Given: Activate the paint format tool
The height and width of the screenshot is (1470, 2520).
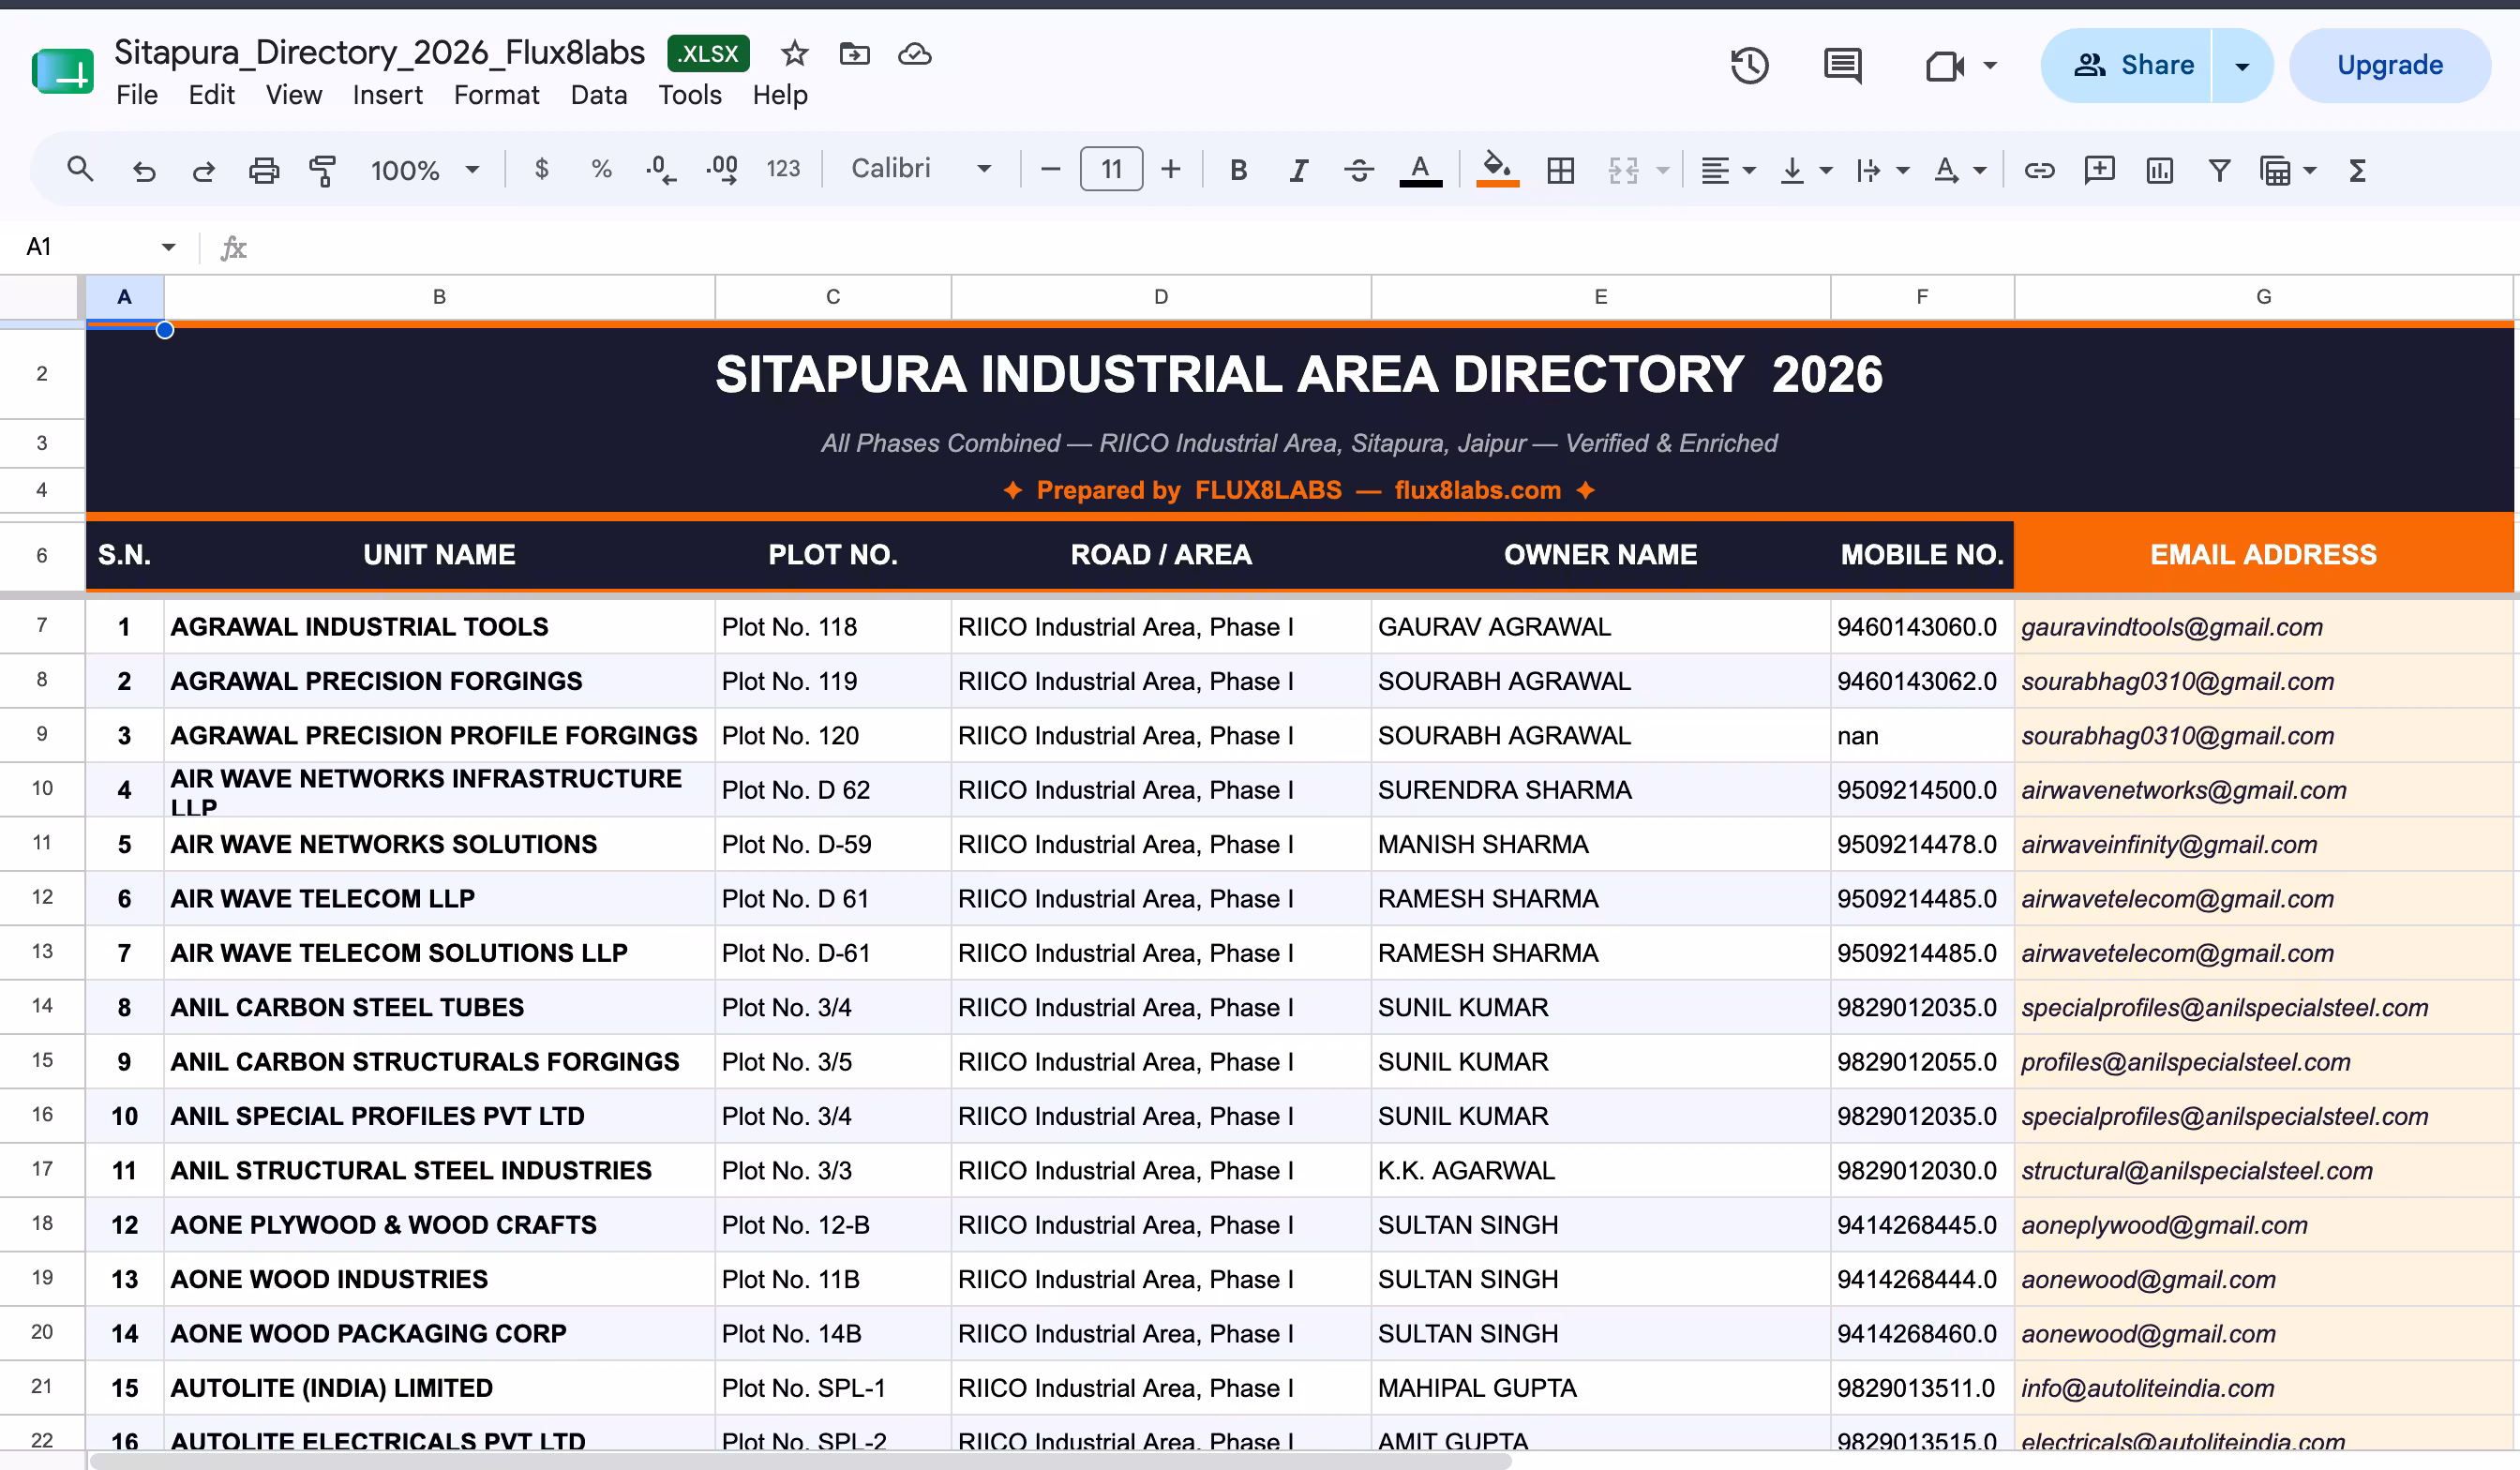Looking at the screenshot, I should coord(323,170).
